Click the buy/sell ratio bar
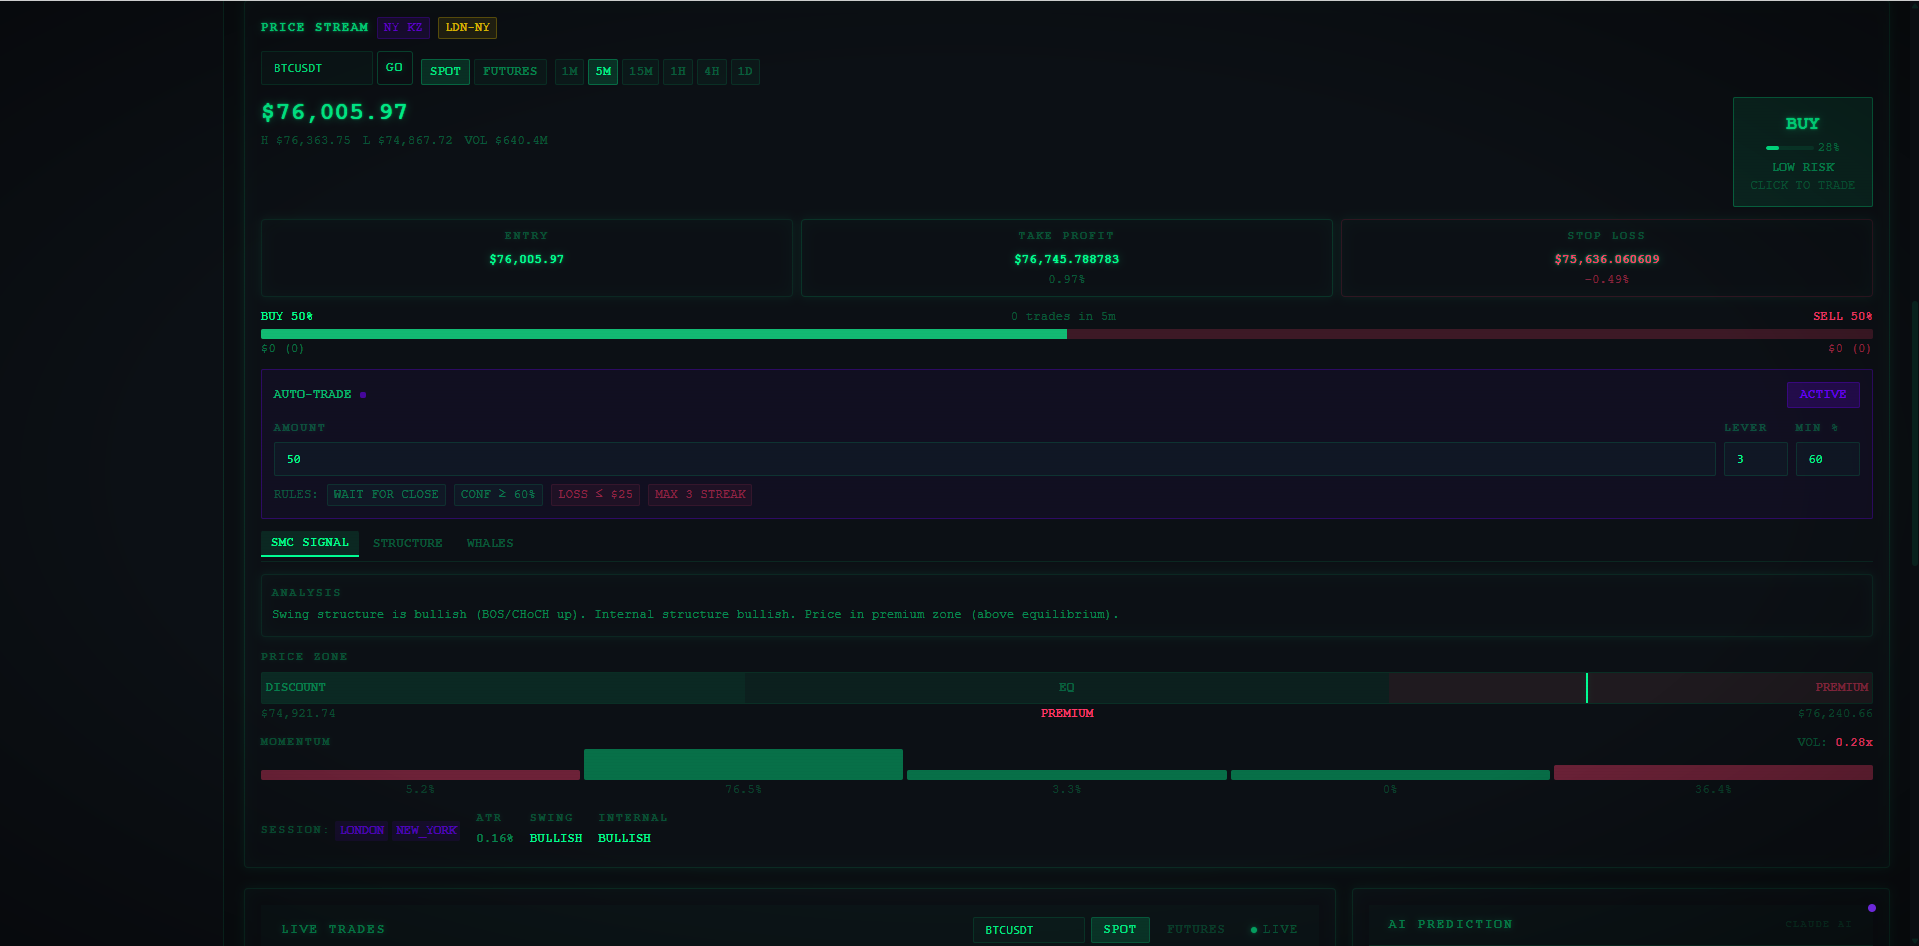This screenshot has width=1919, height=946. point(1067,334)
